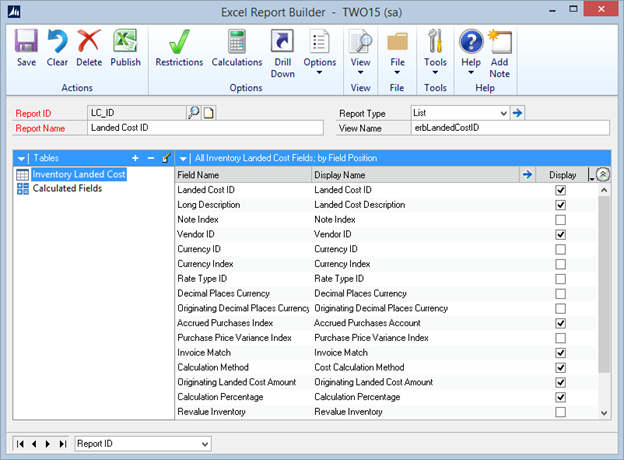The width and height of the screenshot is (624, 460).
Task: Select Calculated Fields in Tables list
Action: click(x=67, y=189)
